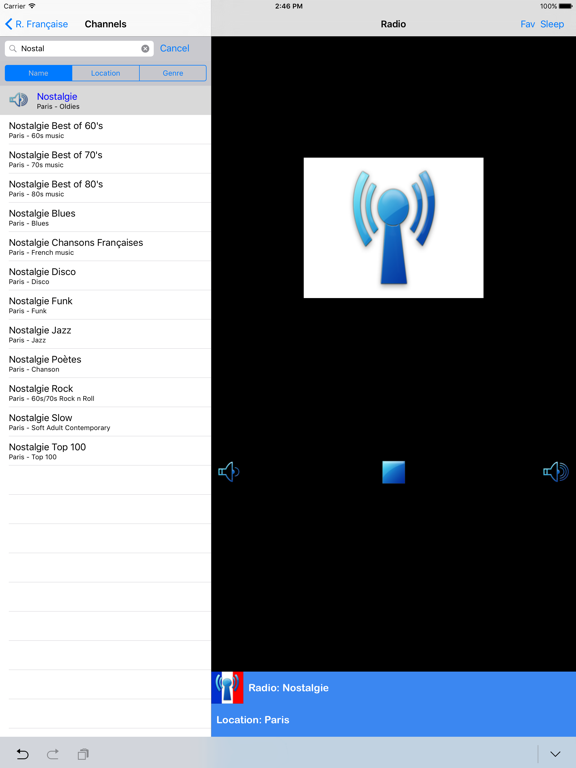Screen dimensions: 576x768
Task: Tap the Location: Paris label
Action: tap(253, 720)
